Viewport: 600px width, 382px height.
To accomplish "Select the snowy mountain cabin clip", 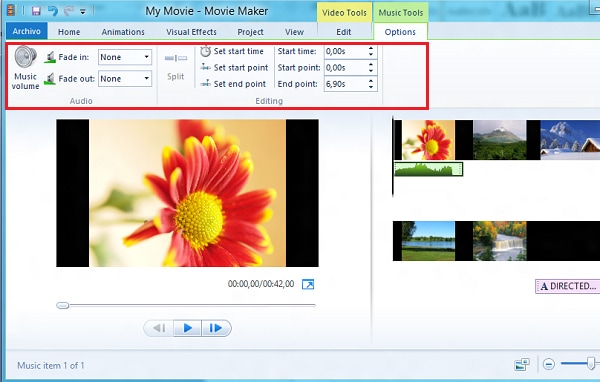I will [570, 140].
